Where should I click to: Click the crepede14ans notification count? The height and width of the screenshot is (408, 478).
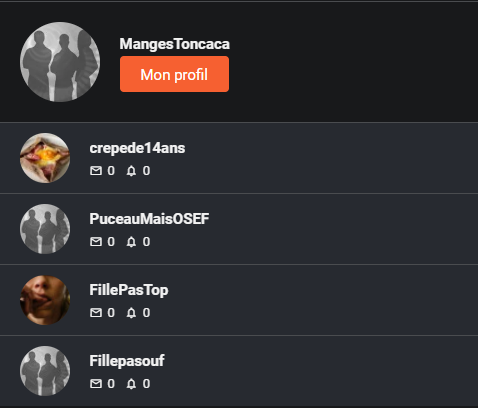tap(146, 171)
